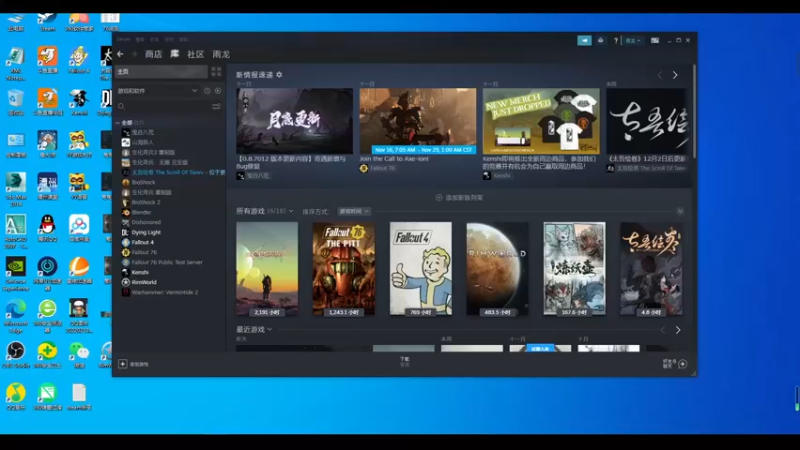Click the teal announcements megaphone button

tap(584, 40)
